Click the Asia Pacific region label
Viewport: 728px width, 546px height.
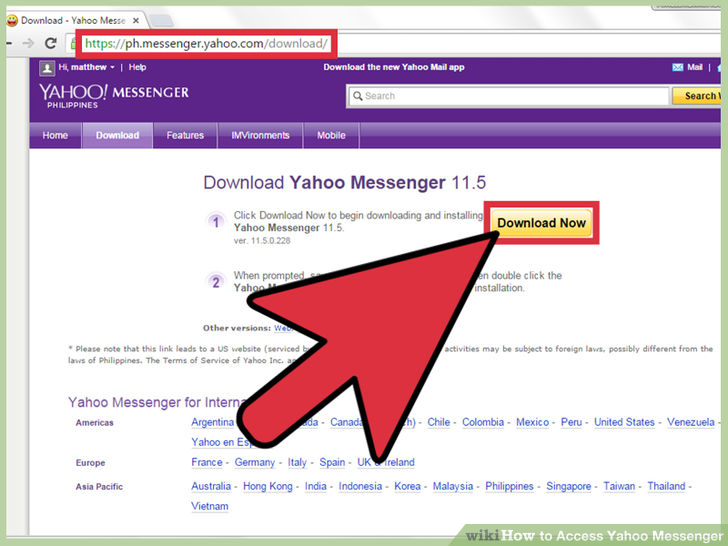(x=99, y=487)
